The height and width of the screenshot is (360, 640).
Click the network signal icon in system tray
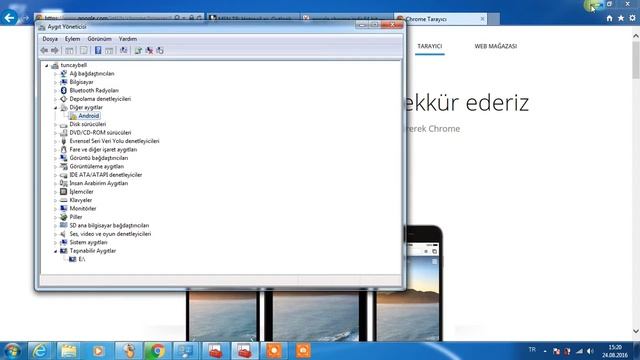(x=579, y=351)
